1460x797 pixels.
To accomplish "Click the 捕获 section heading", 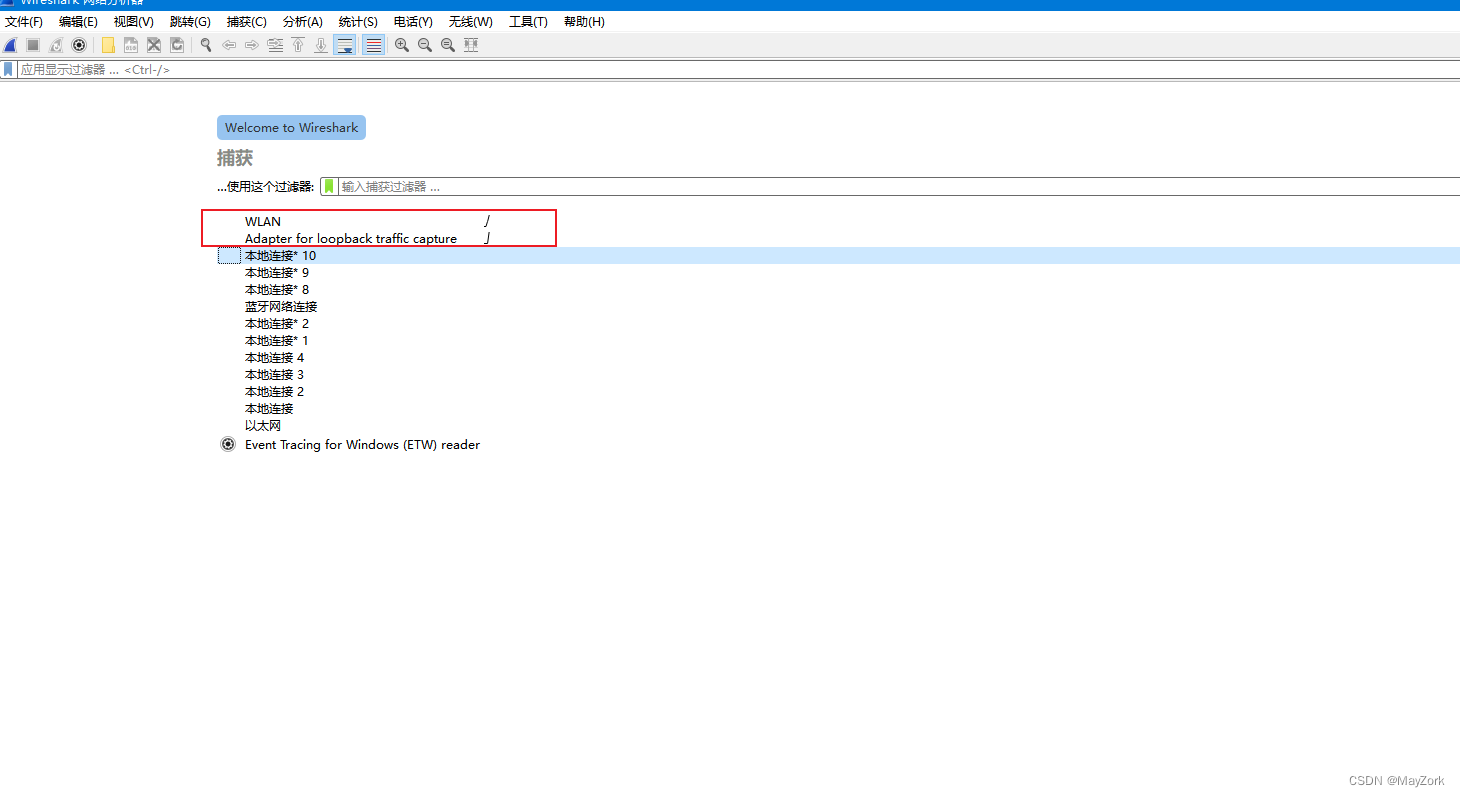I will [x=235, y=158].
